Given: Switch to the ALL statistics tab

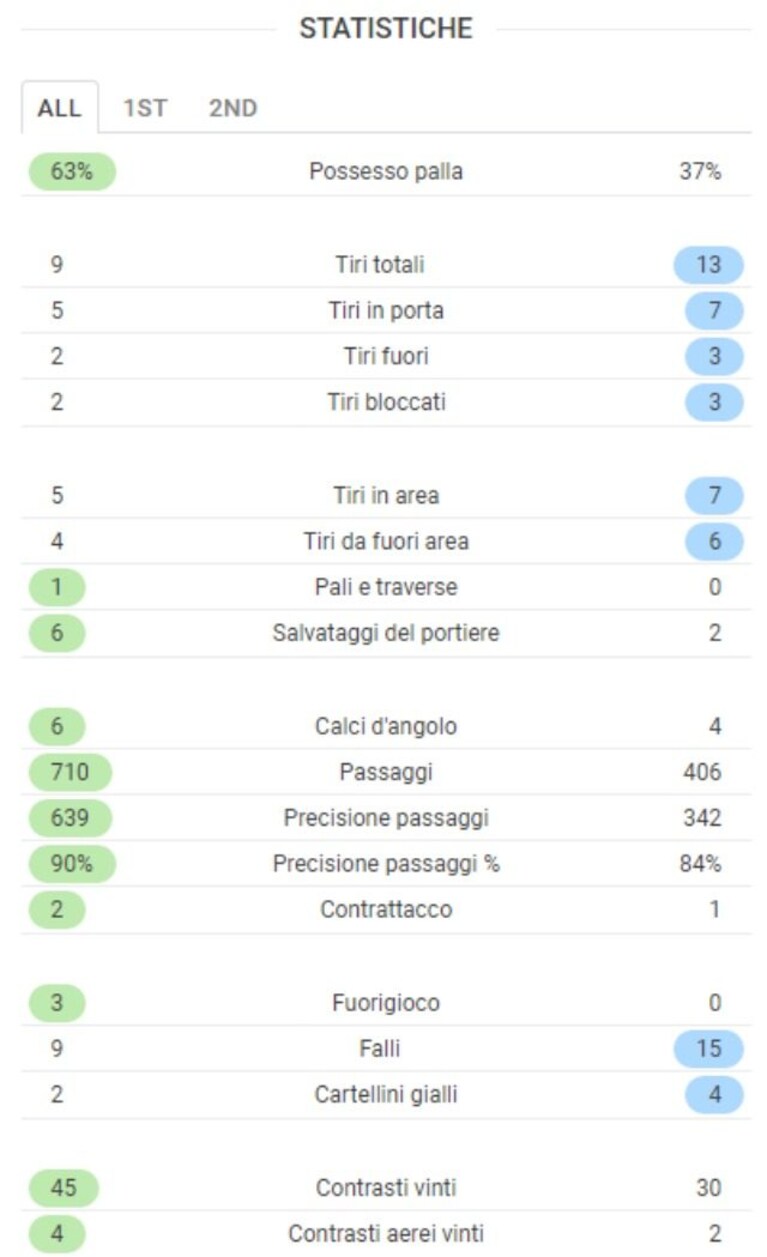Looking at the screenshot, I should [59, 108].
